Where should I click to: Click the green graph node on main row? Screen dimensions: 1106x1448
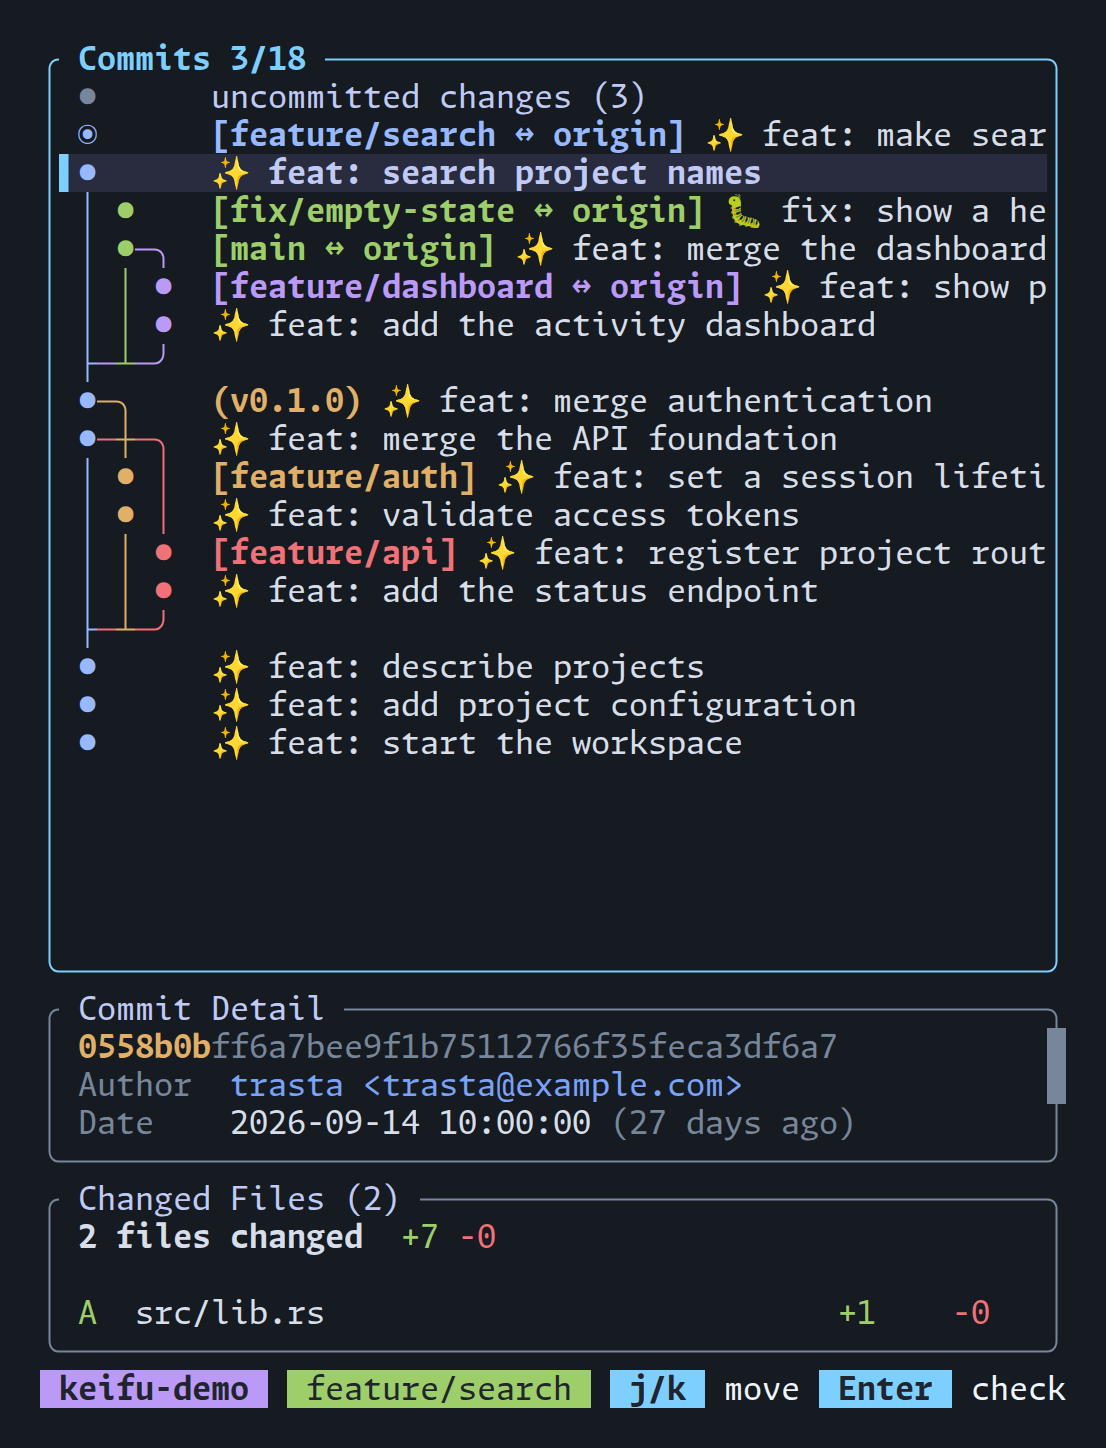126,248
